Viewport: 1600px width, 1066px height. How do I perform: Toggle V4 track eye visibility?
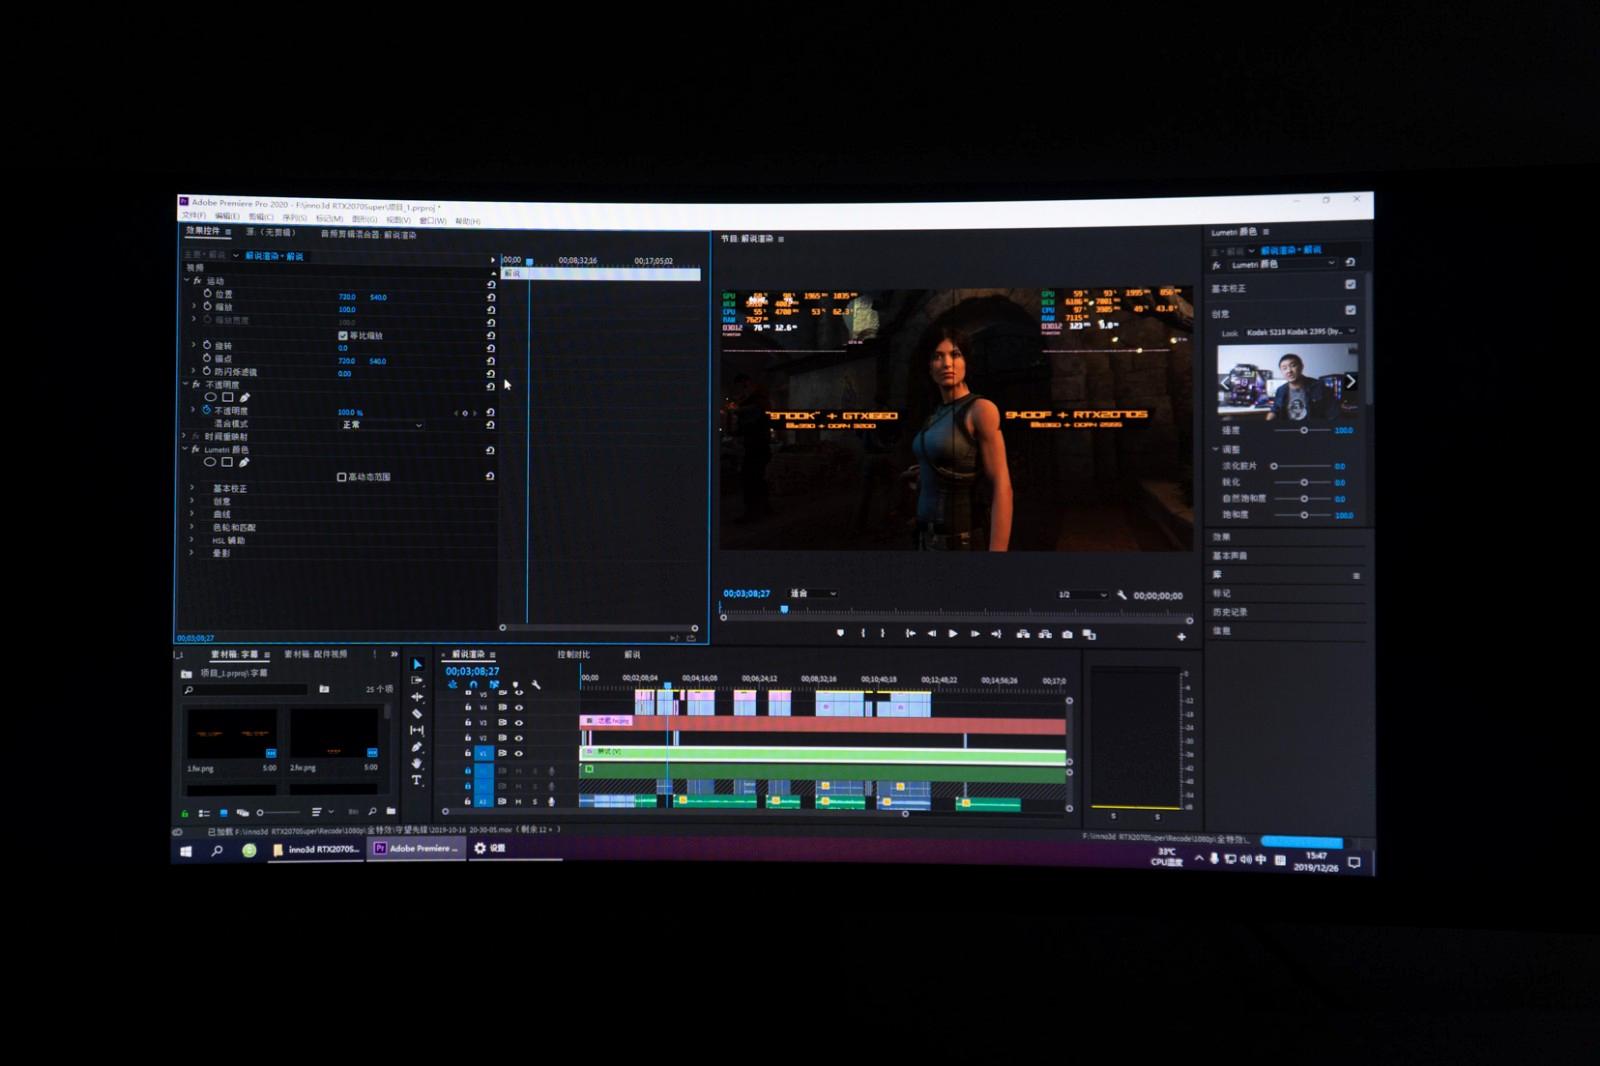519,707
